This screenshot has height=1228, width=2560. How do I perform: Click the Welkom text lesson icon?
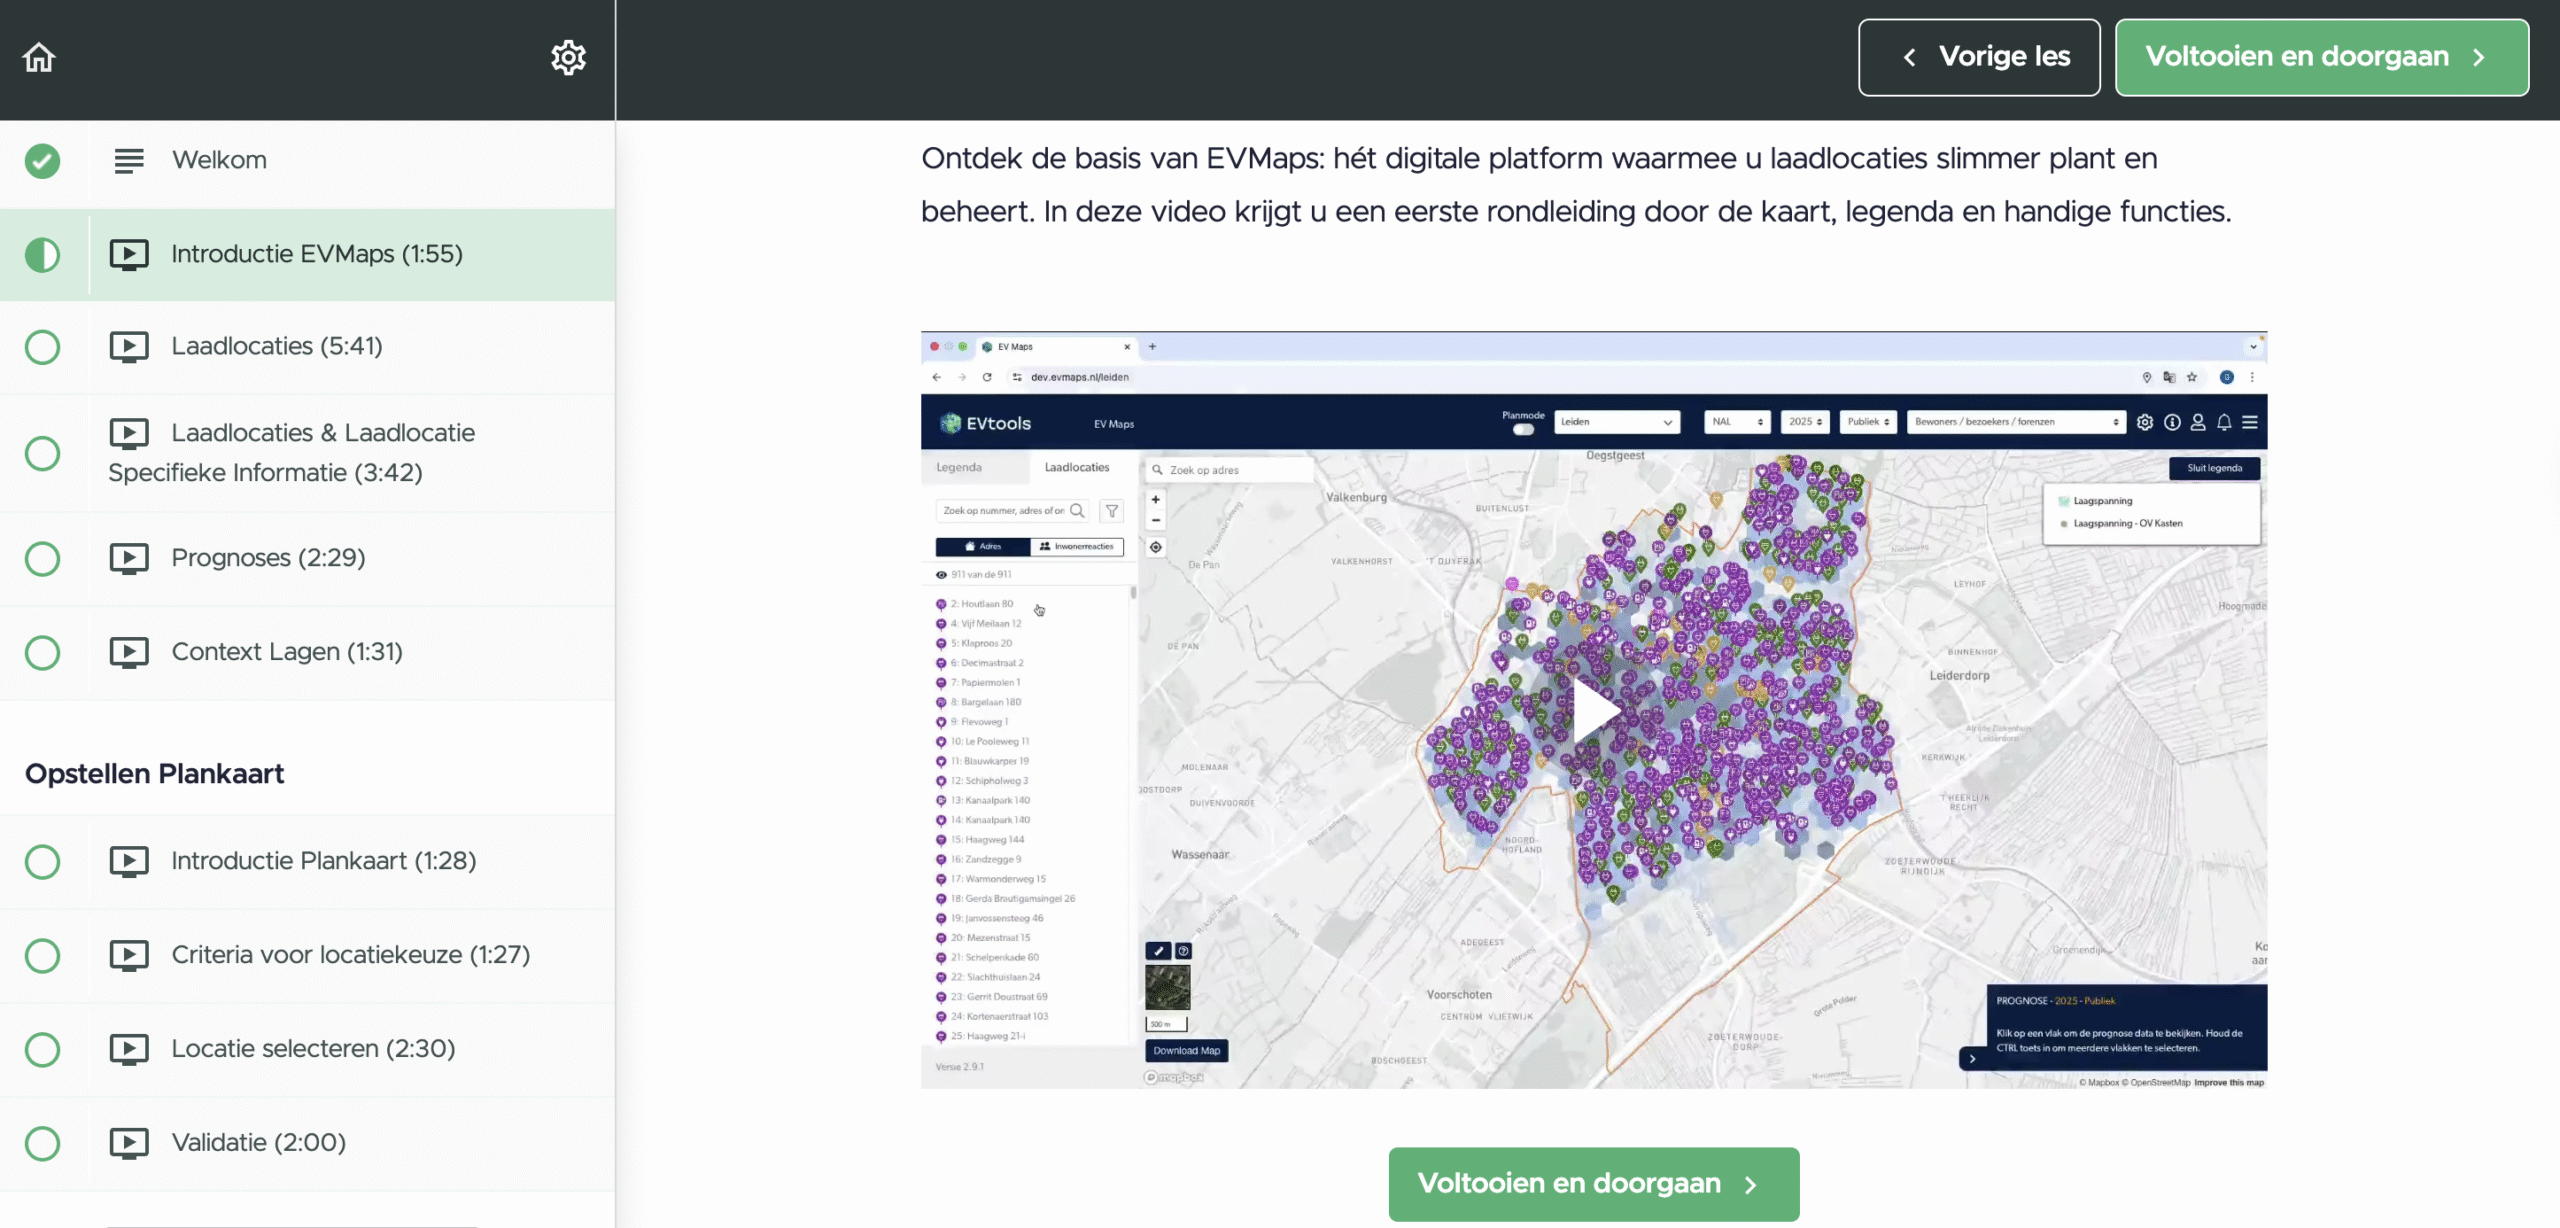pos(128,160)
